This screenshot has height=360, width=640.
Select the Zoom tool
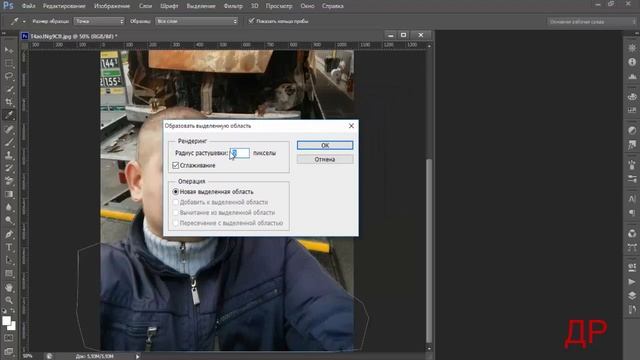pyautogui.click(x=9, y=300)
